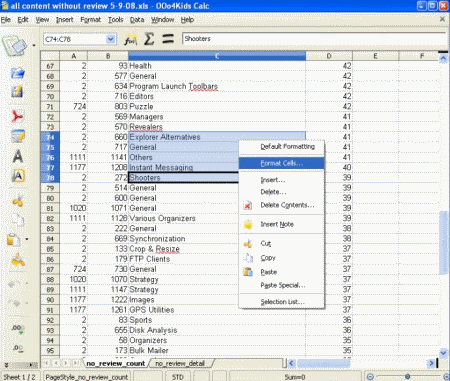Open the Edit menu

pyautogui.click(x=23, y=20)
